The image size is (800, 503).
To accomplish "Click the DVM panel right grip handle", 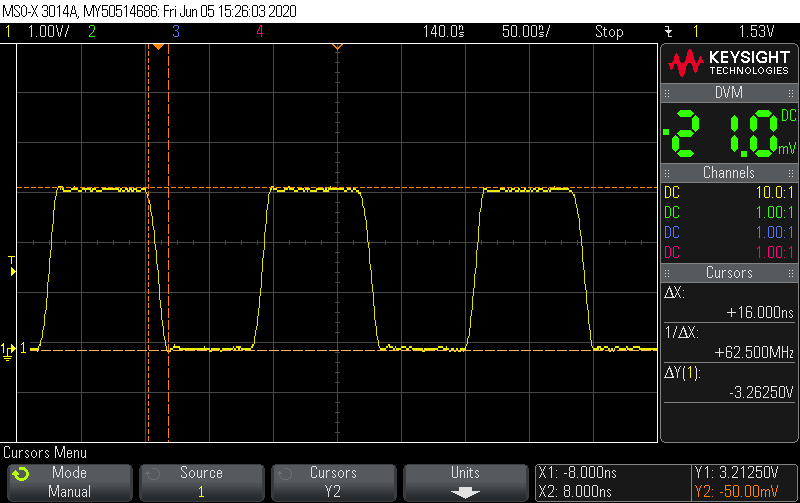I will coord(791,93).
